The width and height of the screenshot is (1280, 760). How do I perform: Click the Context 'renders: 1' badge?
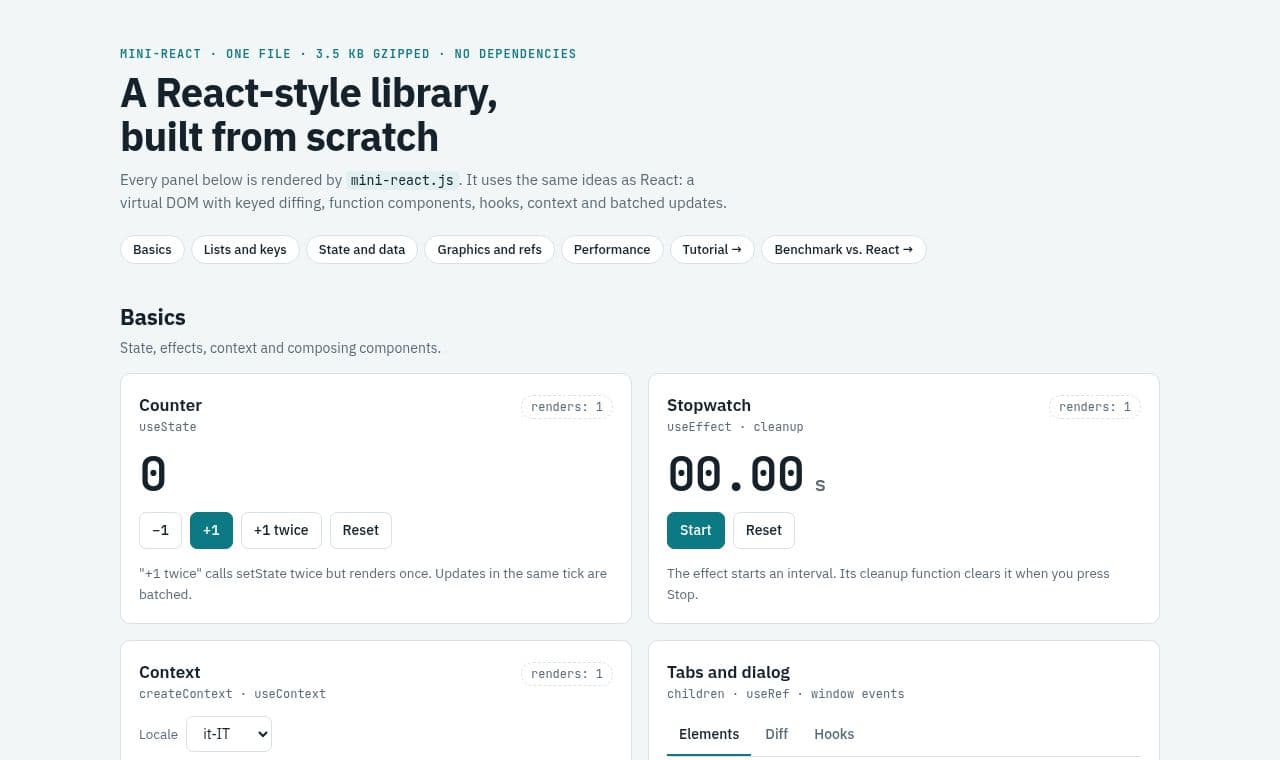click(567, 674)
